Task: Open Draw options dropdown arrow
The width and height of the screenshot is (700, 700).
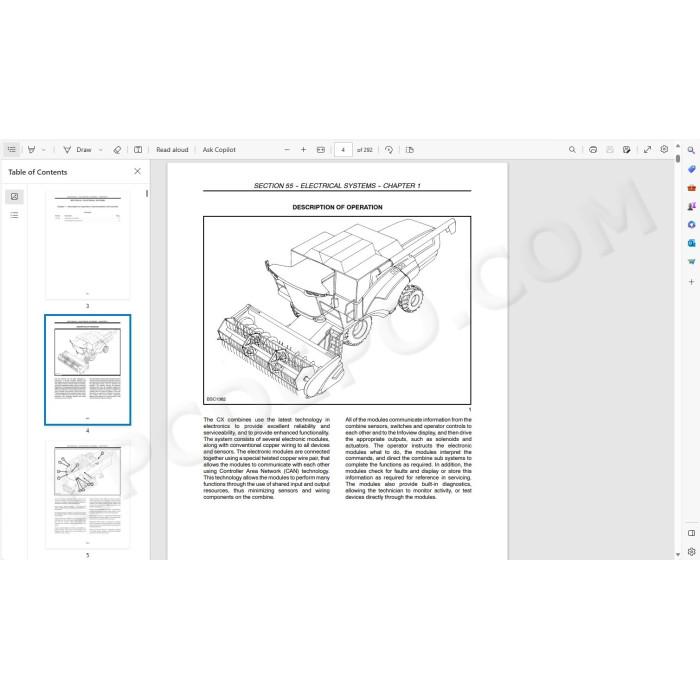Action: [x=100, y=150]
